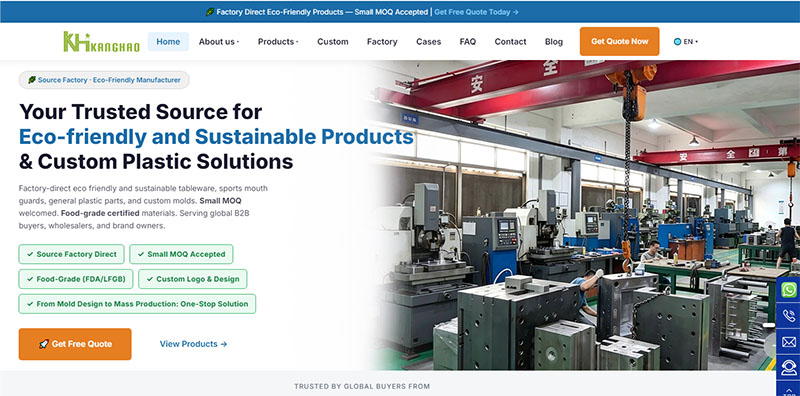Open the About us dropdown menu
800x396 pixels.
pos(219,42)
